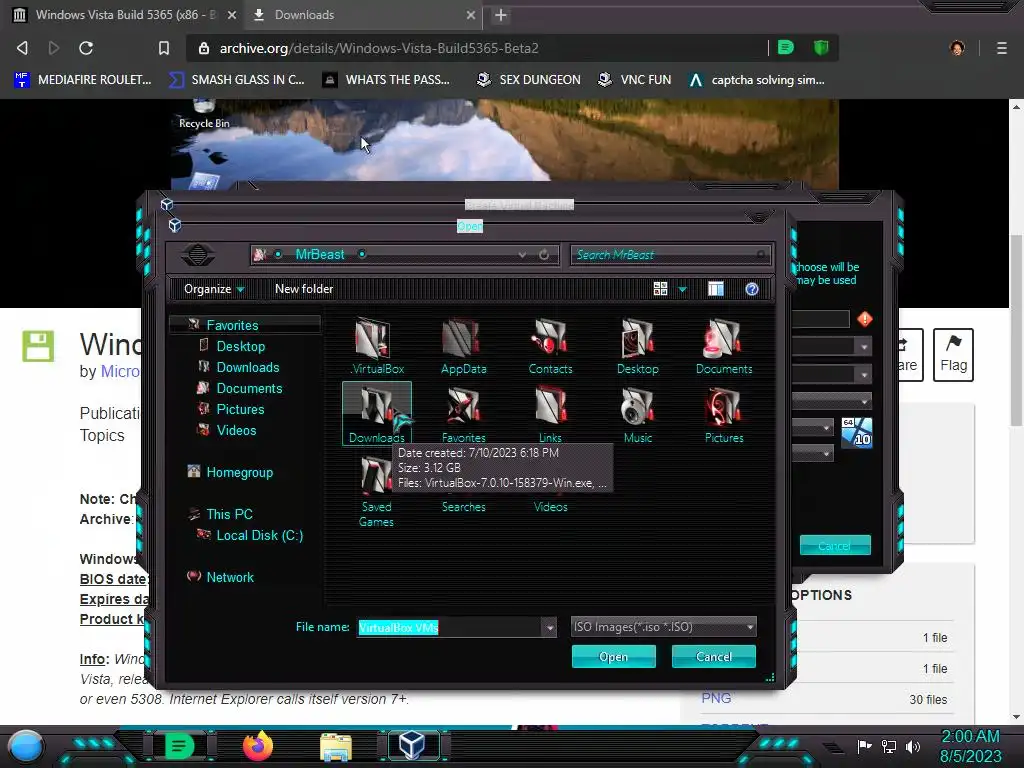Image resolution: width=1024 pixels, height=768 pixels.
Task: Expand the address bar history dropdown
Action: point(522,255)
